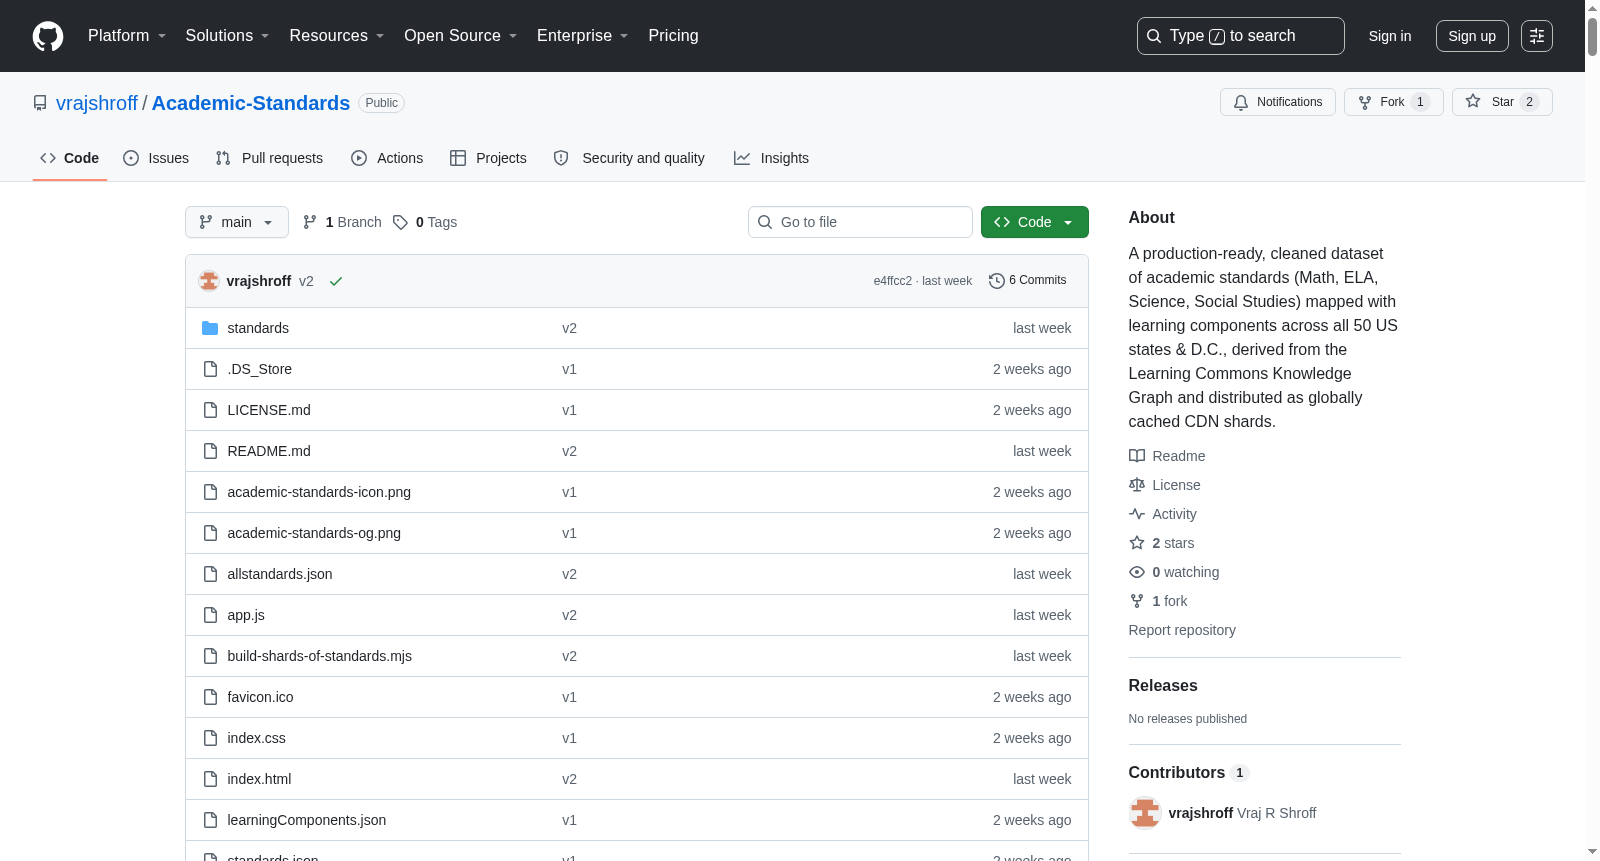Open the Actions tab
The height and width of the screenshot is (861, 1600).
387,158
